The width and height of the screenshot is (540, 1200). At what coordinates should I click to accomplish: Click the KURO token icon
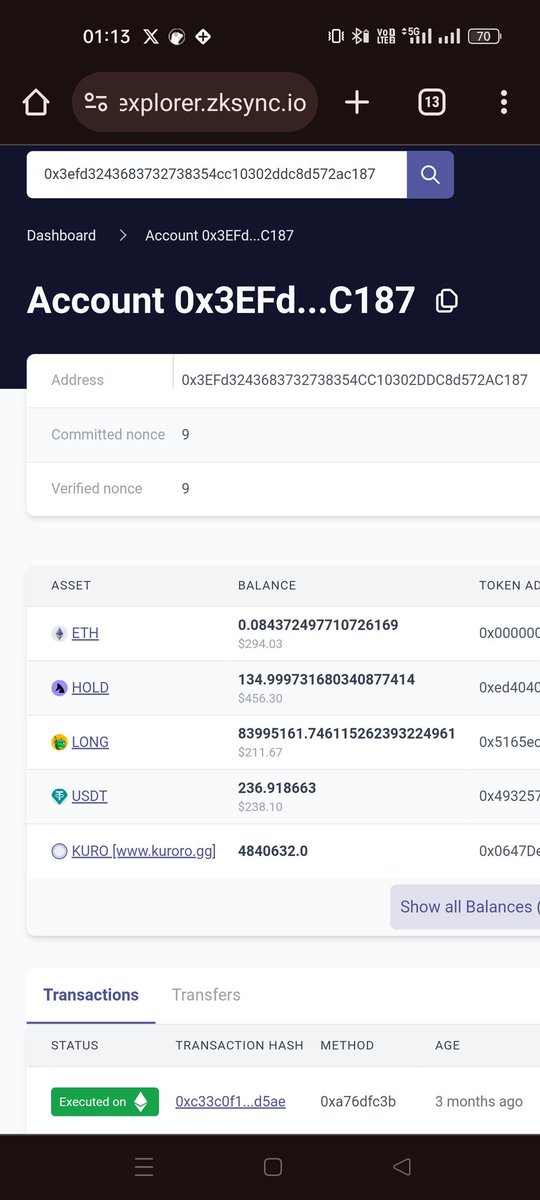59,851
